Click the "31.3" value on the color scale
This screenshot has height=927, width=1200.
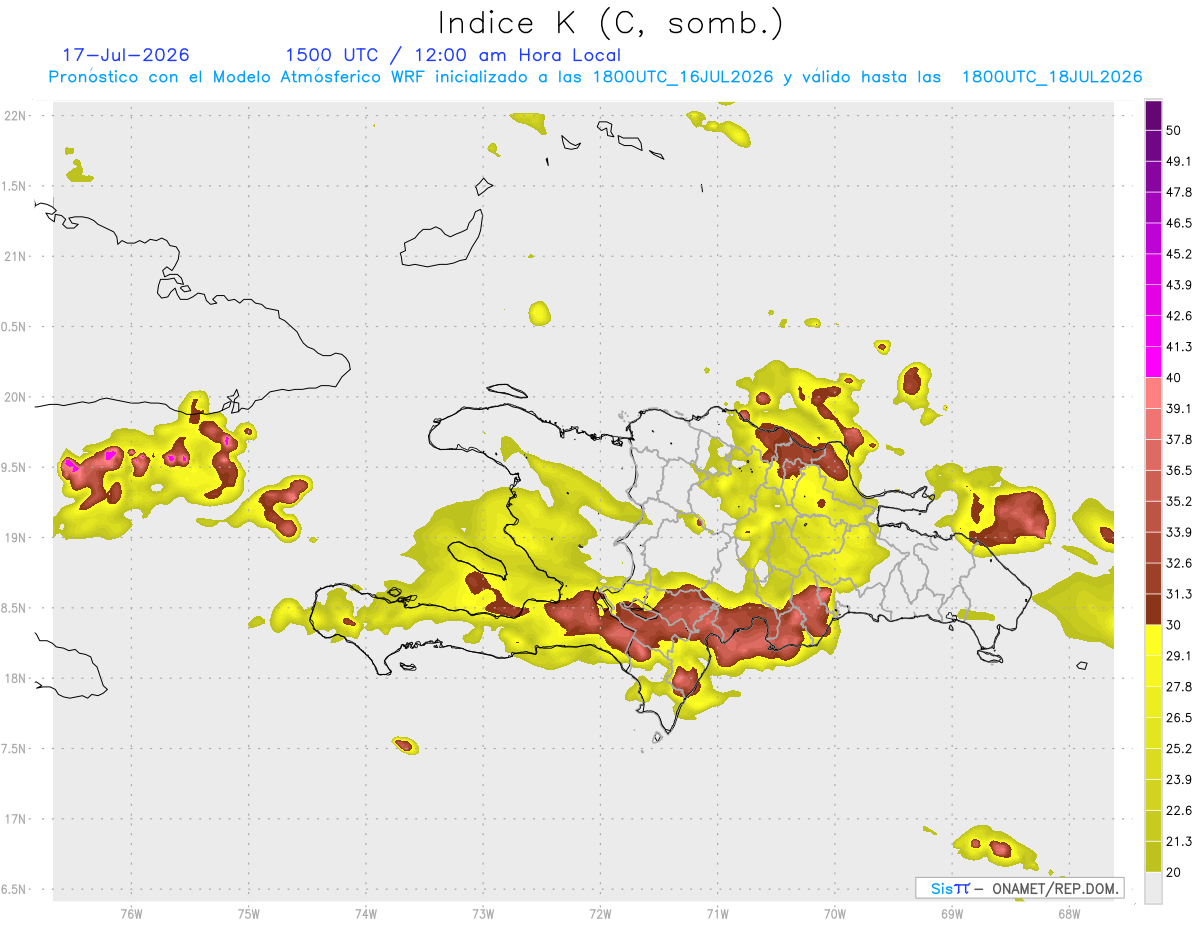pos(1179,594)
